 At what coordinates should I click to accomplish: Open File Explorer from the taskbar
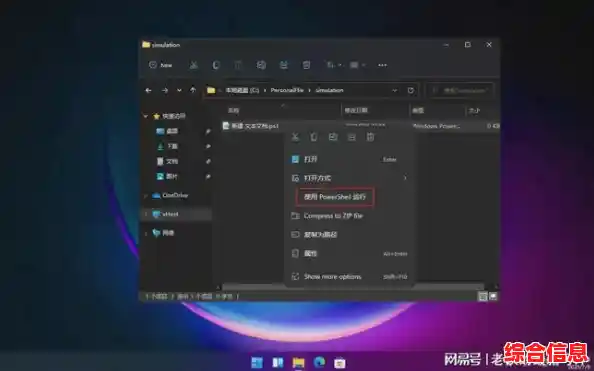[x=299, y=362]
